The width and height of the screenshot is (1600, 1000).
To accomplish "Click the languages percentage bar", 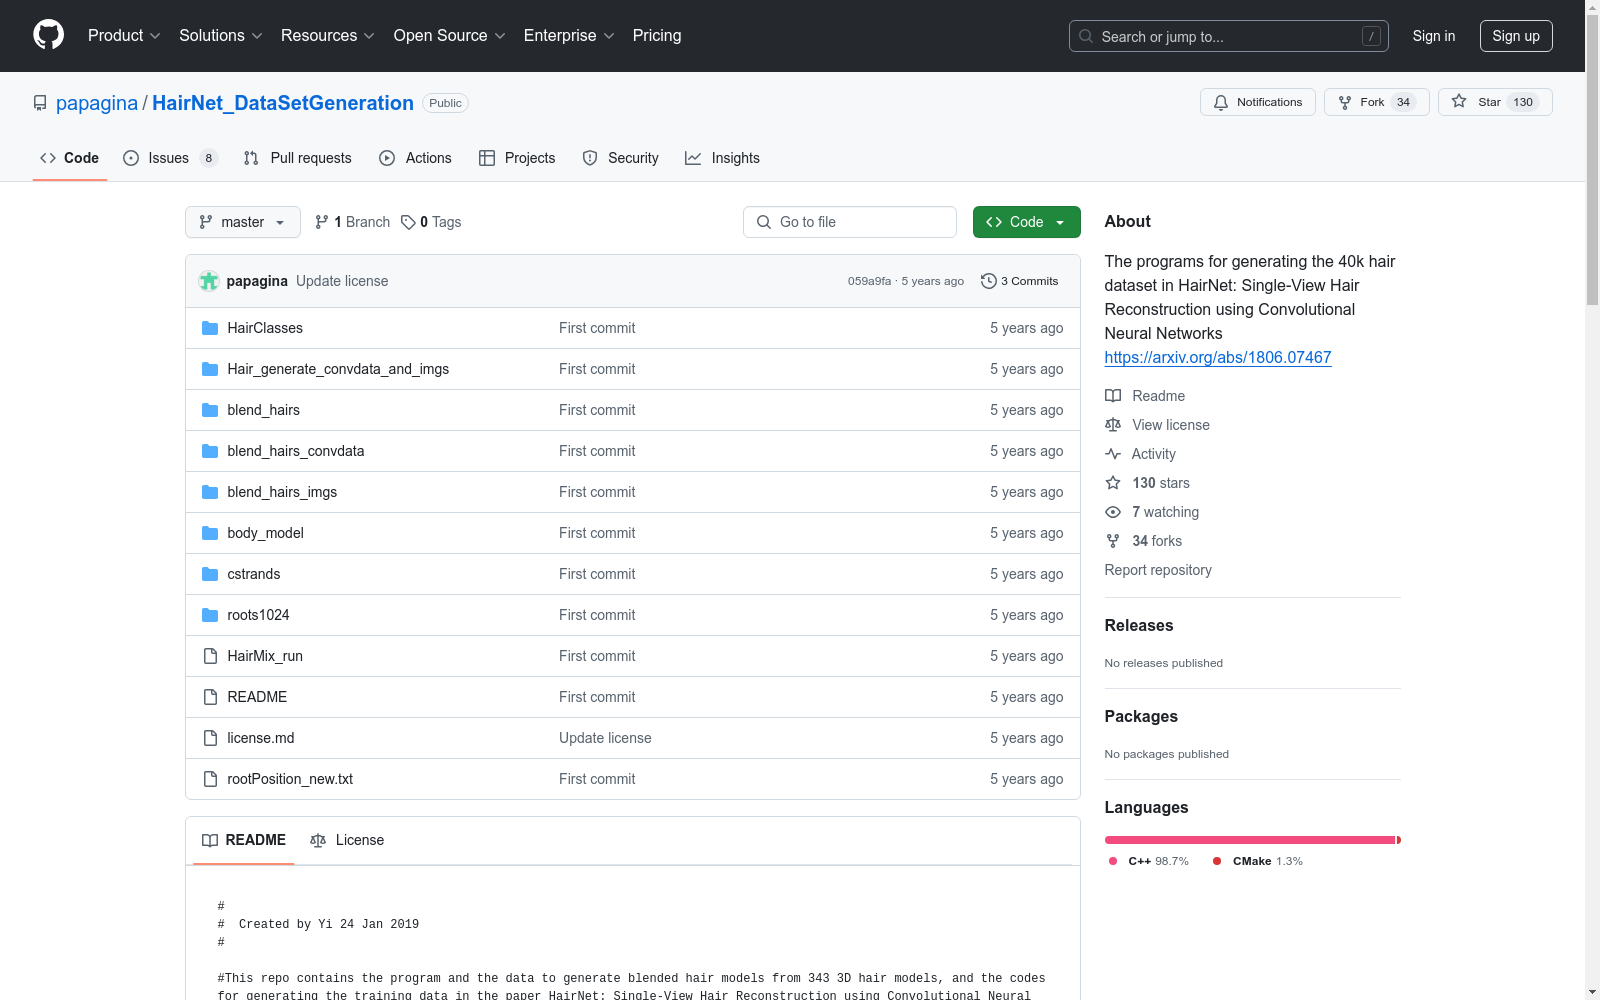I will (1253, 840).
